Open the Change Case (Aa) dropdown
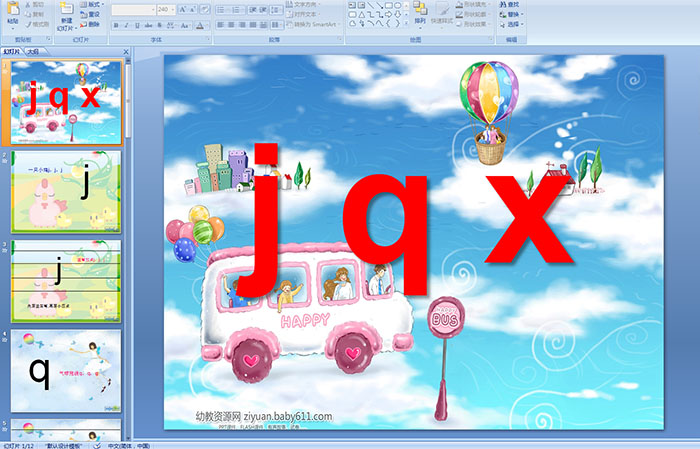 (185, 25)
